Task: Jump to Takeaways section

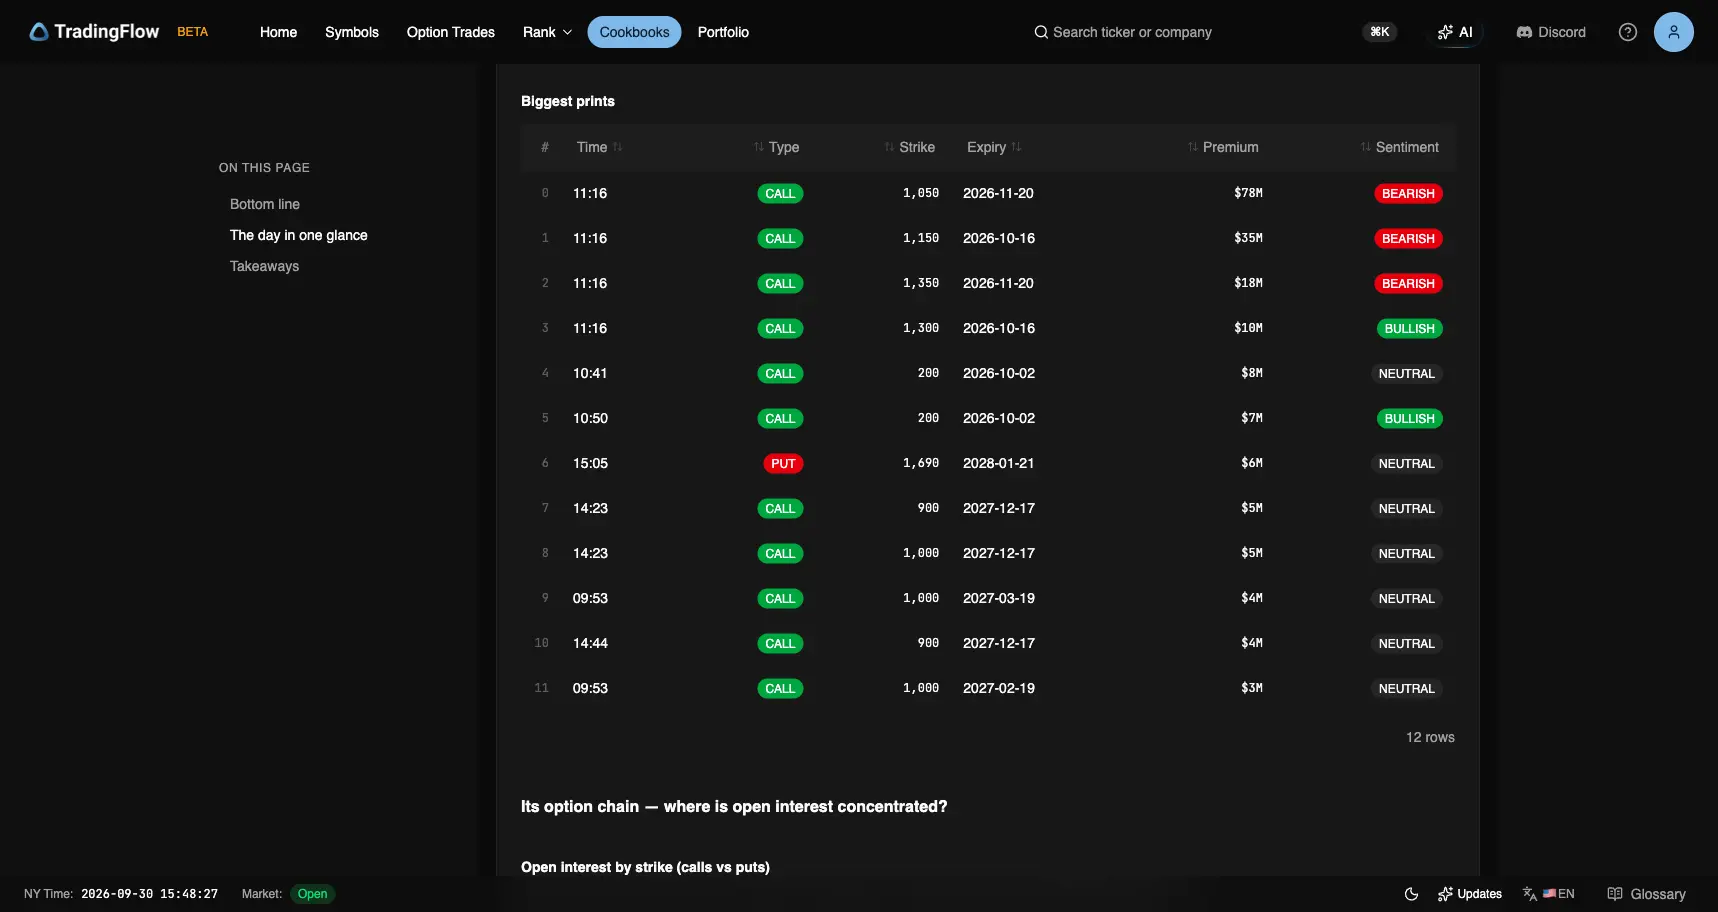Action: (264, 266)
